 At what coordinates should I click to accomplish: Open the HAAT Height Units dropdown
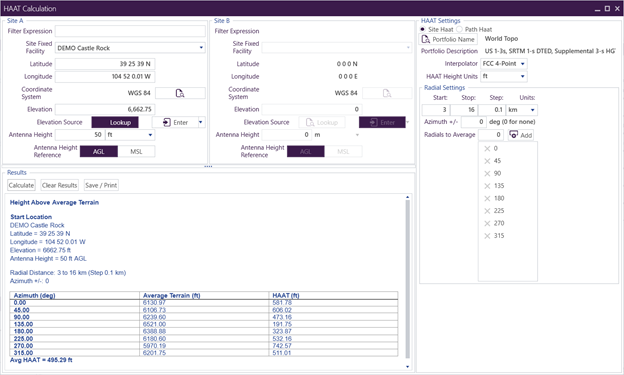(x=523, y=76)
